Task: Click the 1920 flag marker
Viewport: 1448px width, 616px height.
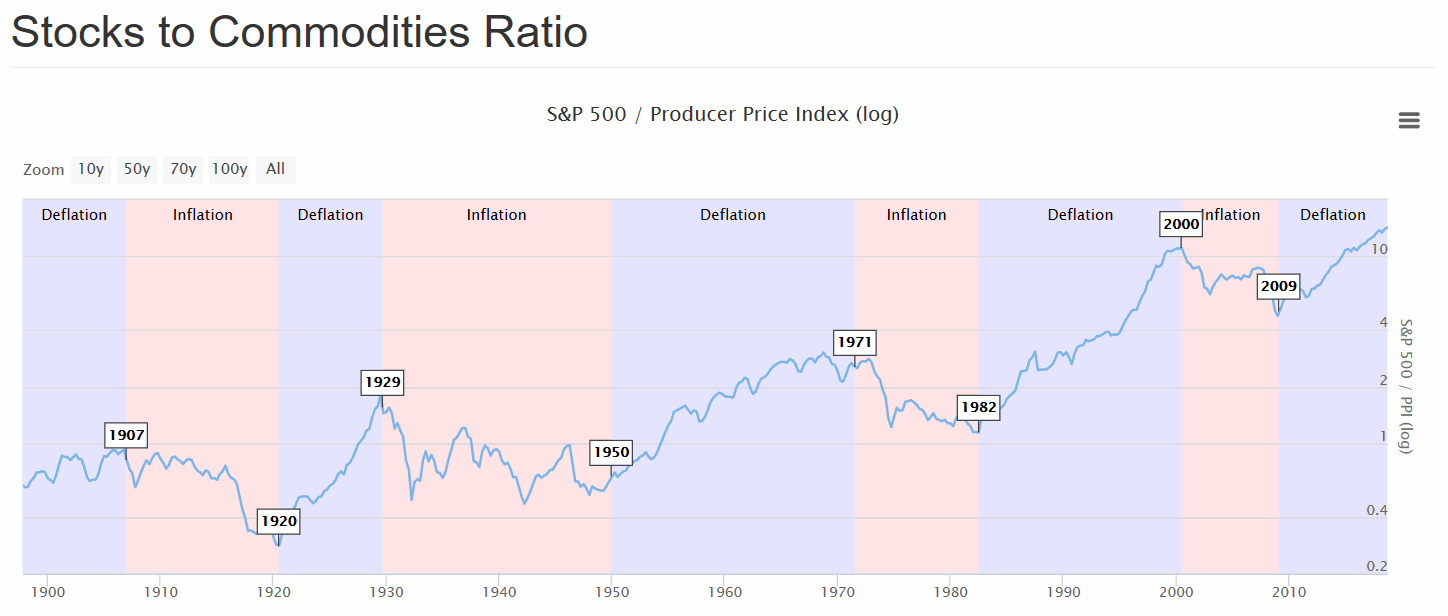Action: [x=279, y=521]
